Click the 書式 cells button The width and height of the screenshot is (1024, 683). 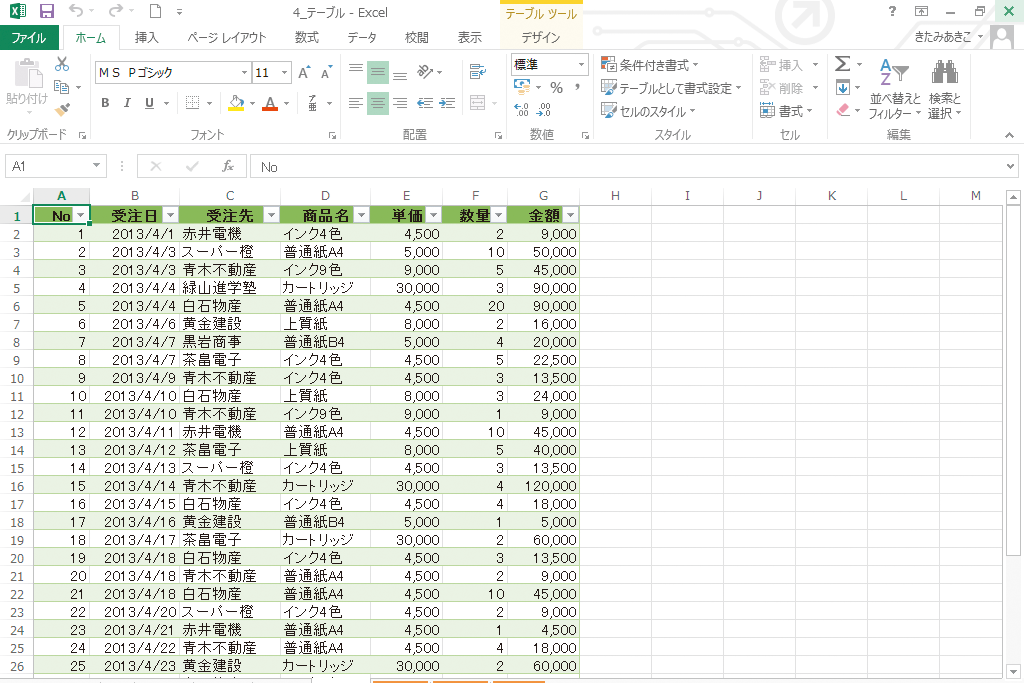786,111
